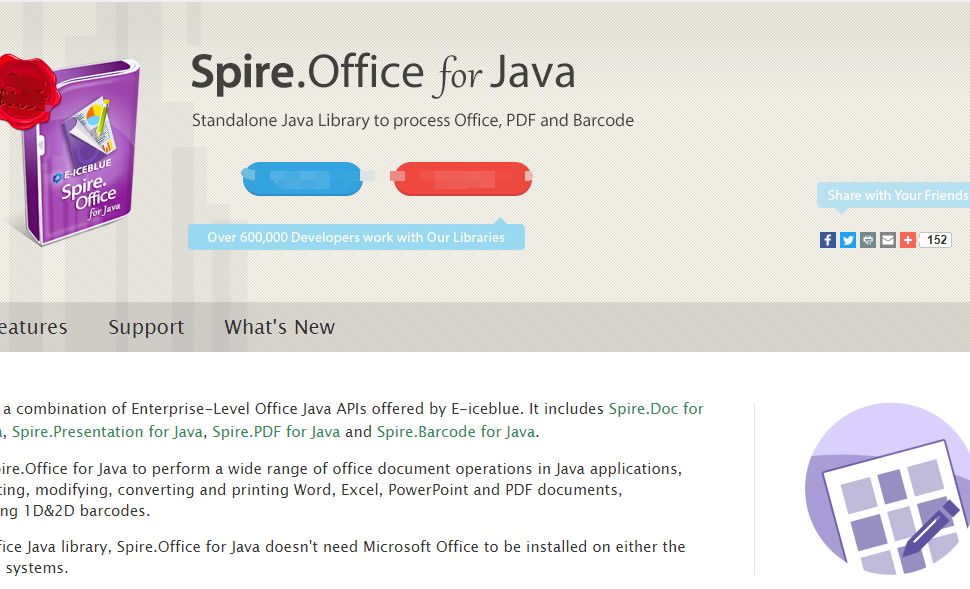The image size is (970, 589).
Task: Share the page on Twitter
Action: [847, 239]
